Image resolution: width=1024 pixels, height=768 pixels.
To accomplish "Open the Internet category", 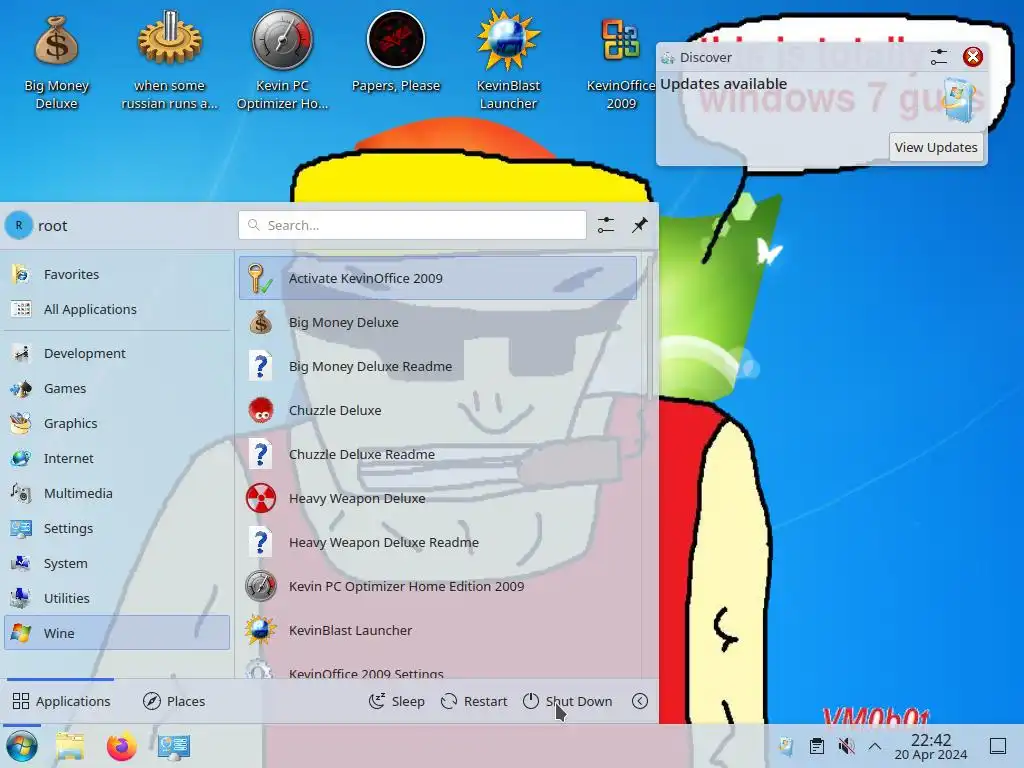I will pyautogui.click(x=117, y=458).
